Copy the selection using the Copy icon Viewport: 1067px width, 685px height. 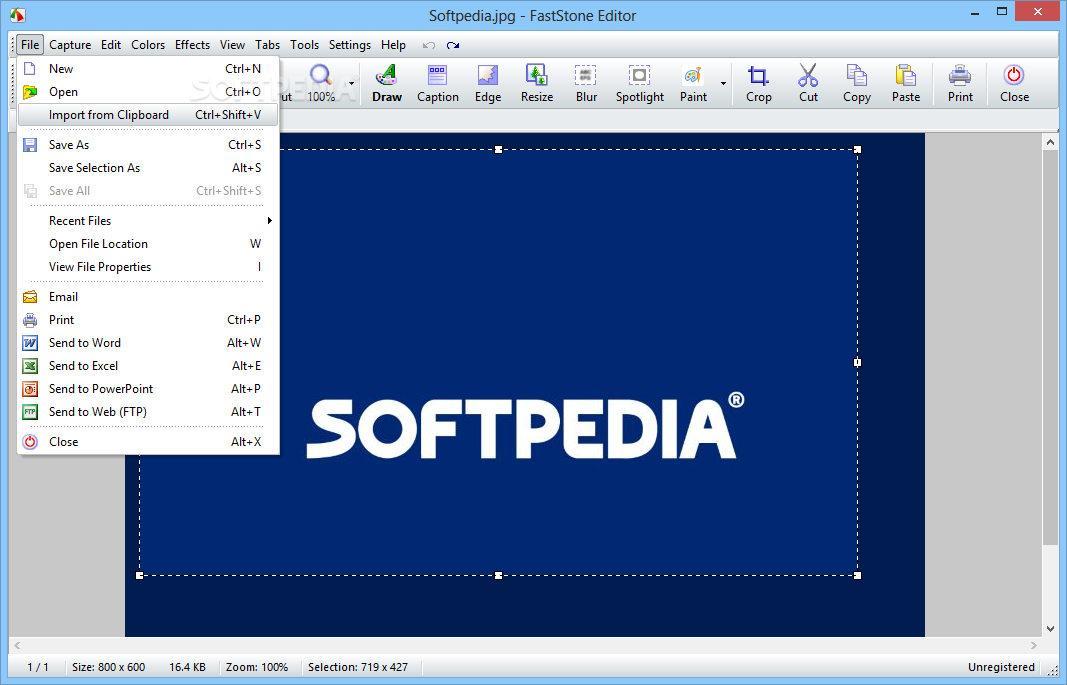pyautogui.click(x=857, y=84)
